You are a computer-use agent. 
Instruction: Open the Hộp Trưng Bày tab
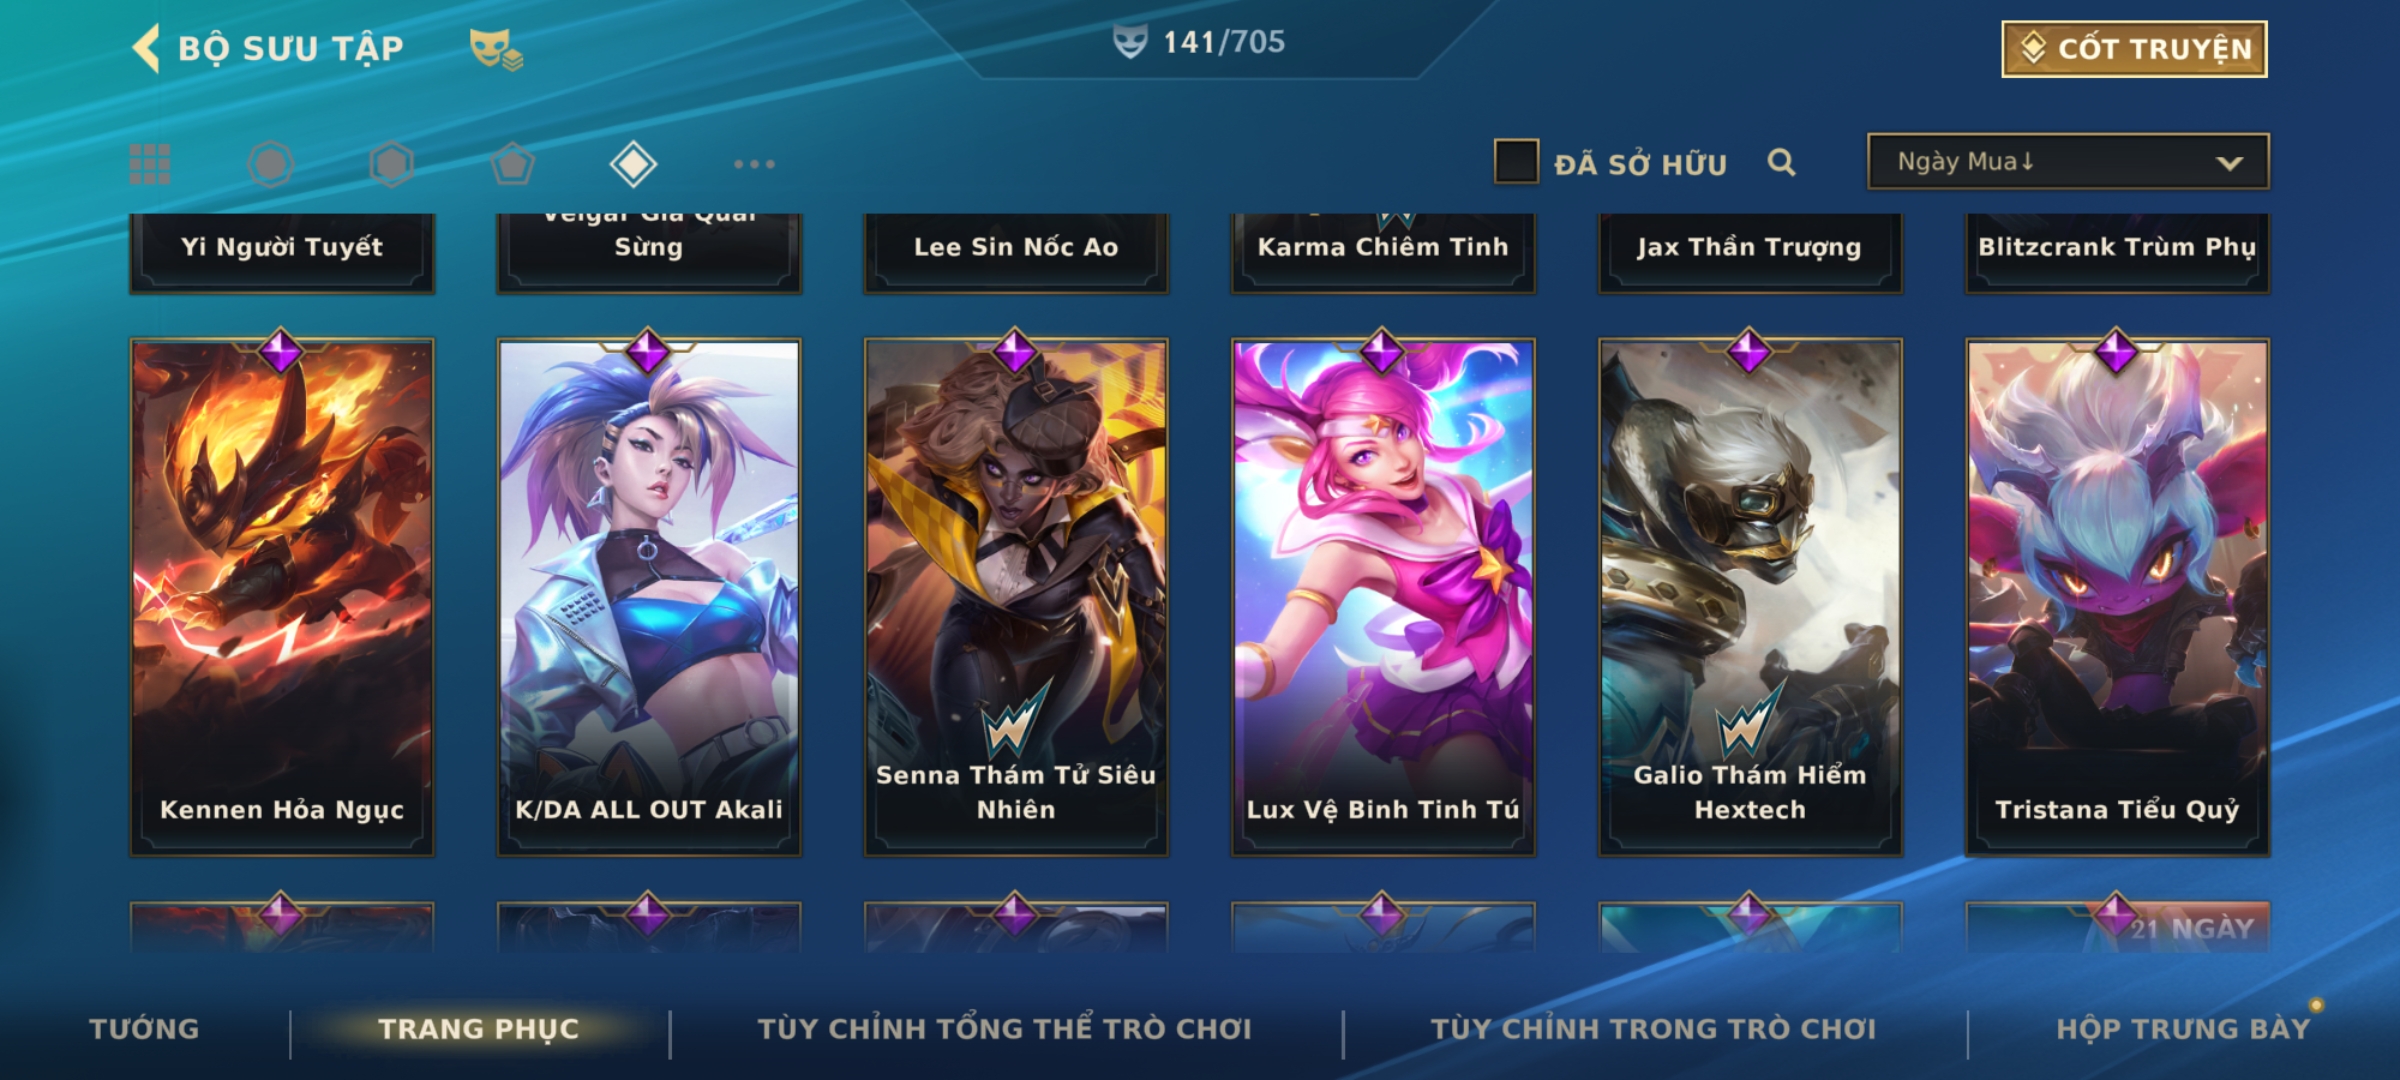(x=2183, y=1029)
